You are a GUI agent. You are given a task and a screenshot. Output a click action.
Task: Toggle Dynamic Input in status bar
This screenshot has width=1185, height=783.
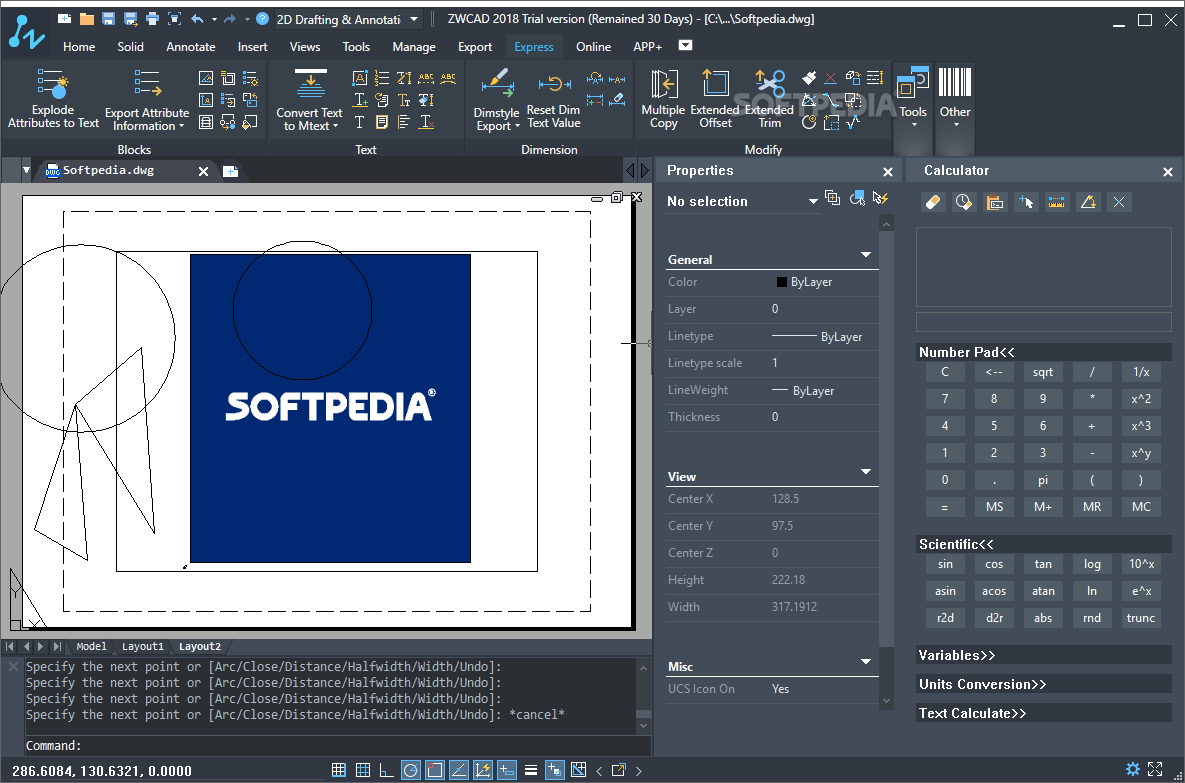tap(507, 770)
